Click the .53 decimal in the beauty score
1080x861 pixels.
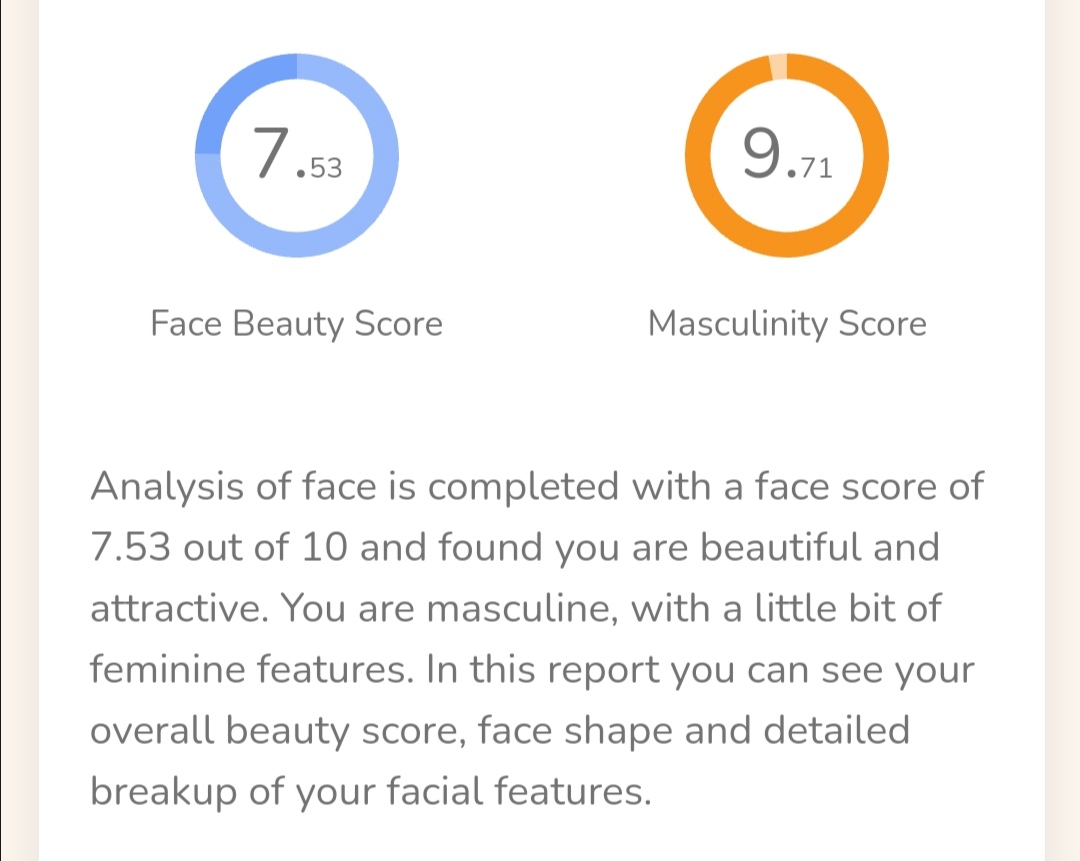tap(320, 168)
